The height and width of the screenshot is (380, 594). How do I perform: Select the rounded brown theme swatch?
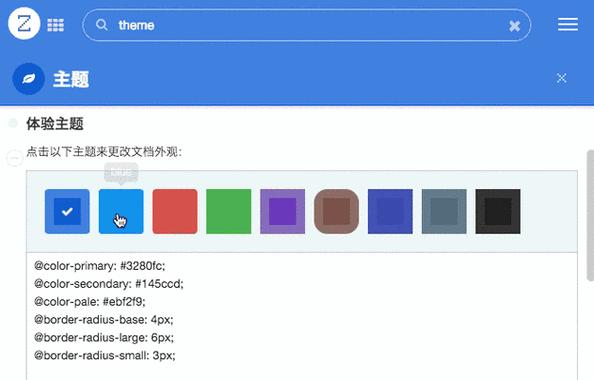point(336,211)
